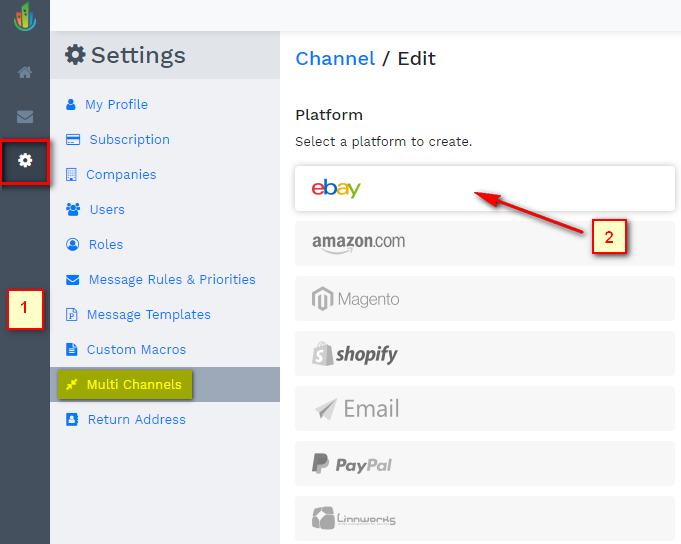Open the Return Address page

(136, 420)
